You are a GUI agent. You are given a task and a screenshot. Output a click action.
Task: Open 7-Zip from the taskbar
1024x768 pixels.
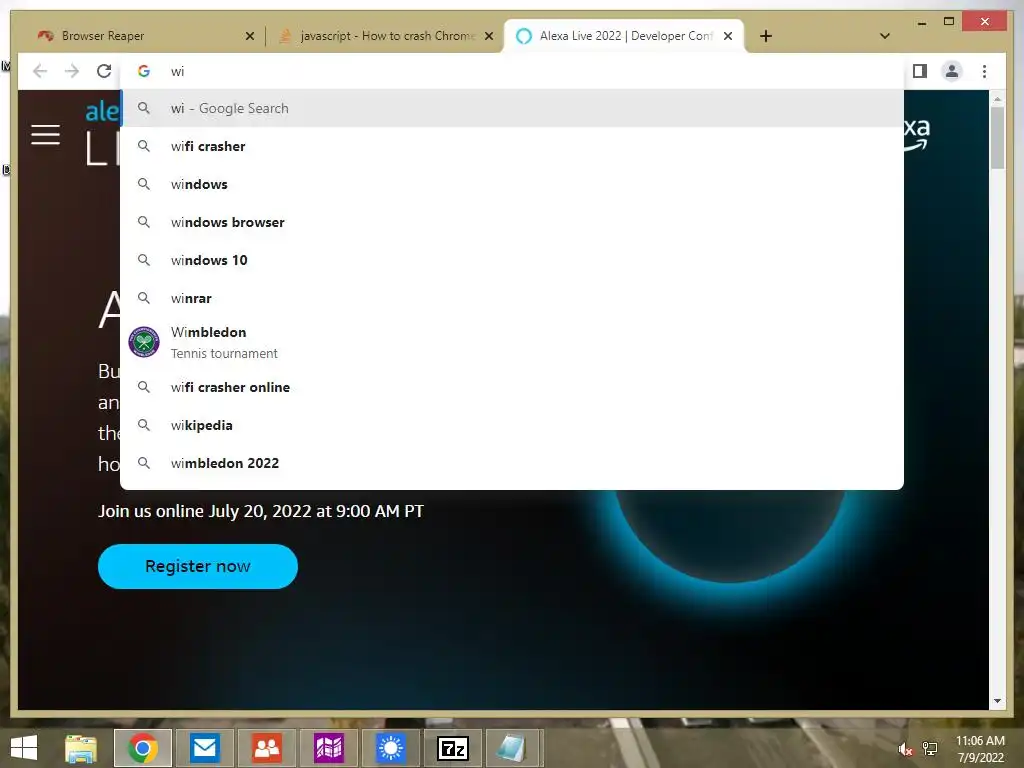(453, 748)
